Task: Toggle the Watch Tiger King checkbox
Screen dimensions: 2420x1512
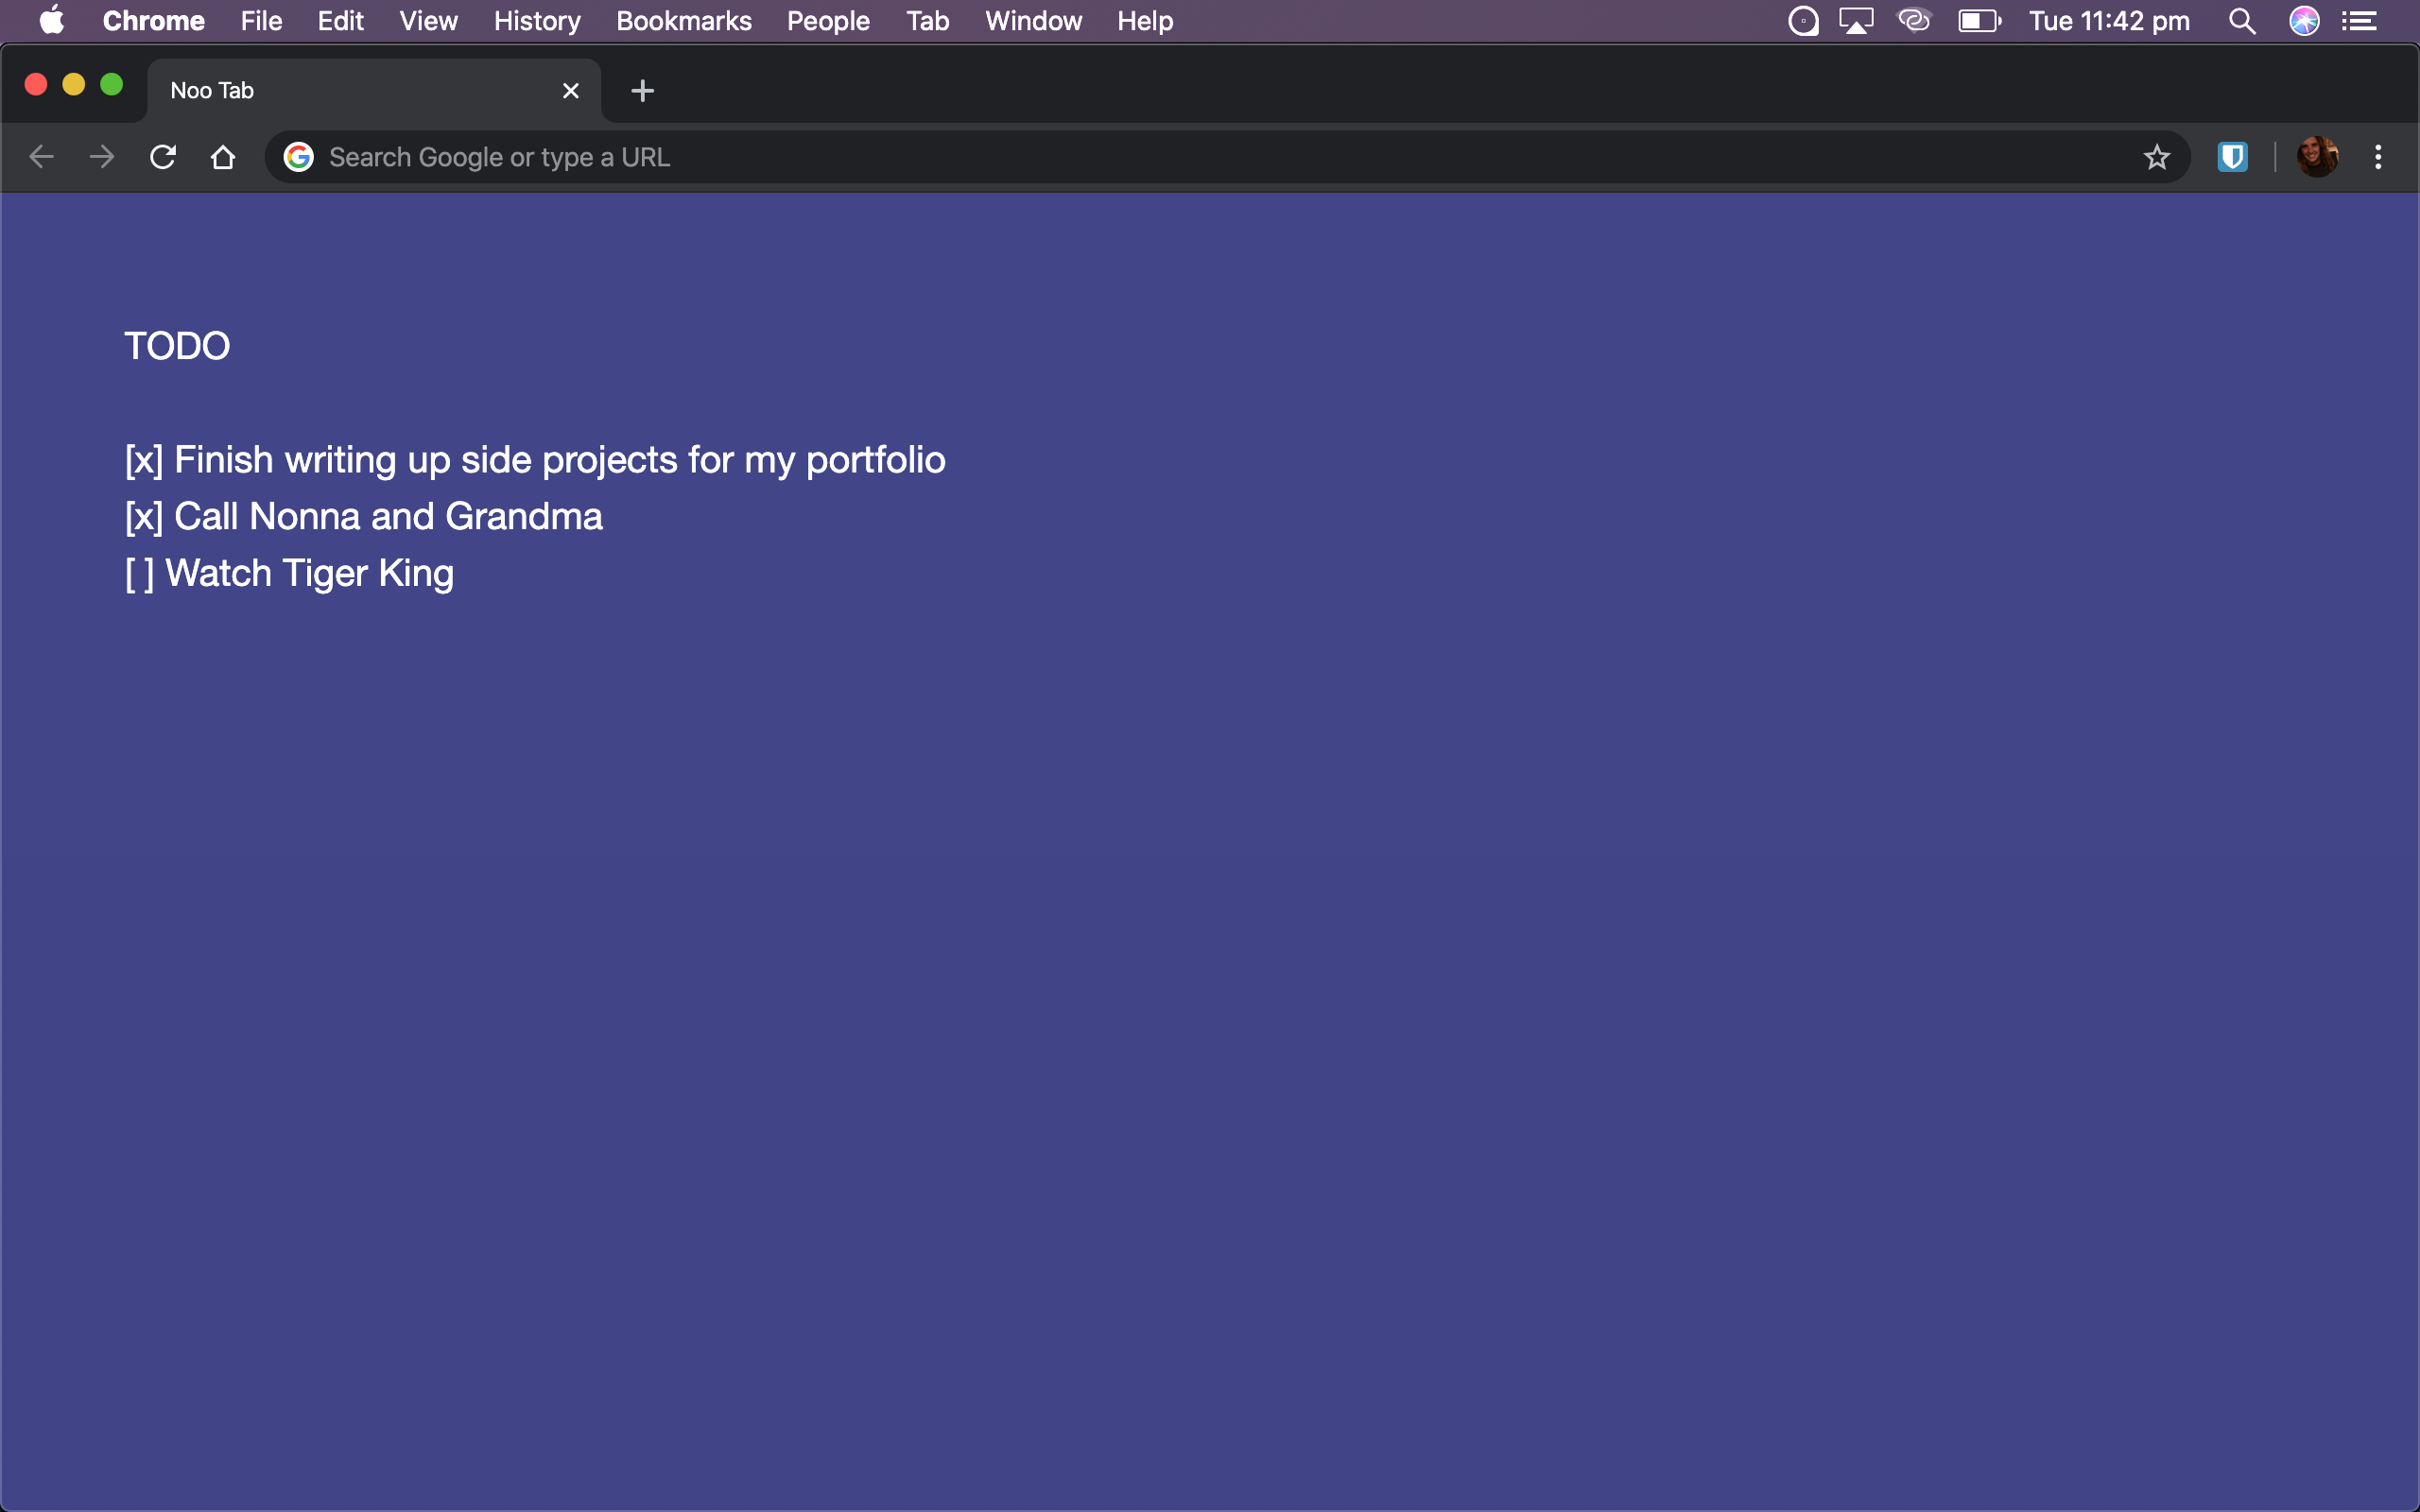Action: click(140, 574)
